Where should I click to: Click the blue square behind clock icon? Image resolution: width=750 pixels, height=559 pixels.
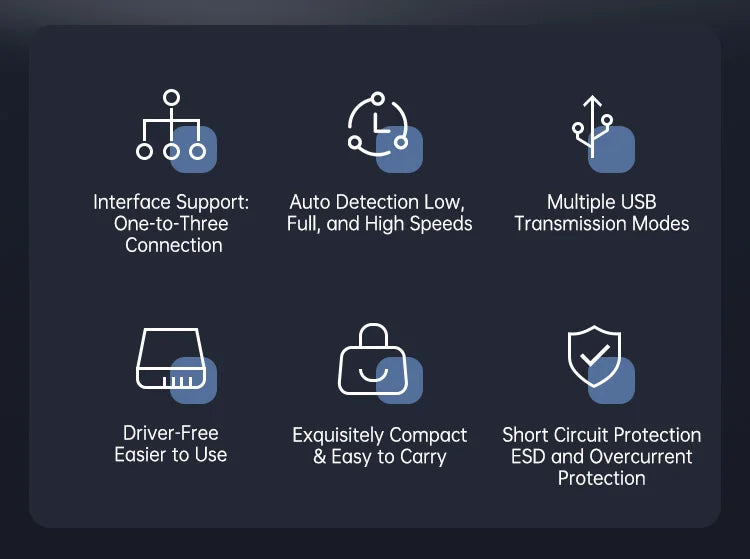pyautogui.click(x=399, y=149)
